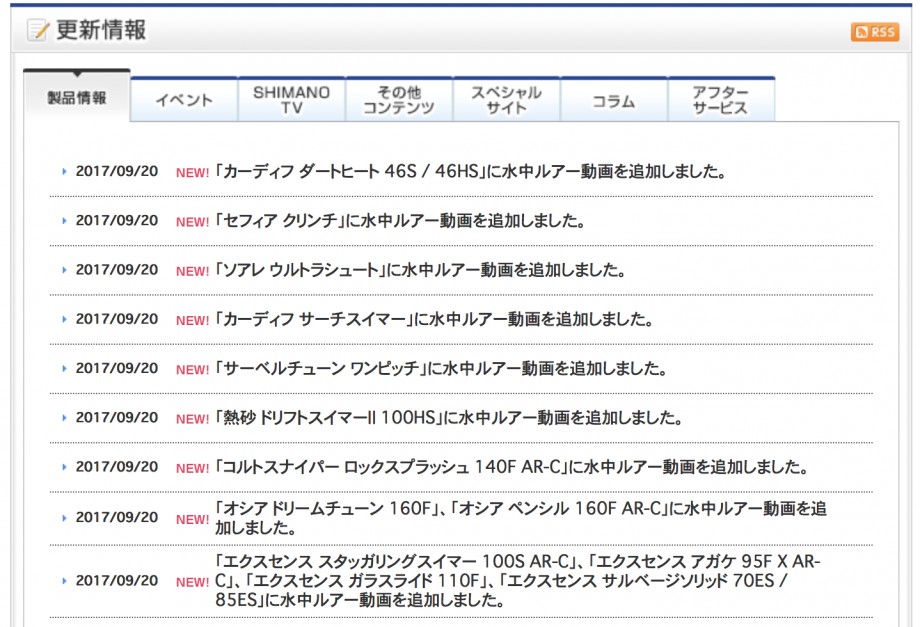Image resolution: width=920 pixels, height=627 pixels.
Task: Select the 製品情報 tab
Action: click(x=77, y=97)
